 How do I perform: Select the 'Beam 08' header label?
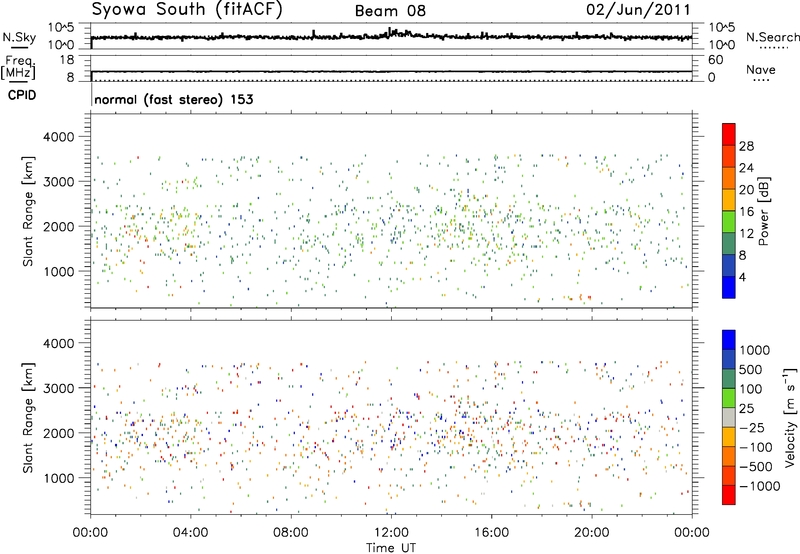pyautogui.click(x=390, y=11)
